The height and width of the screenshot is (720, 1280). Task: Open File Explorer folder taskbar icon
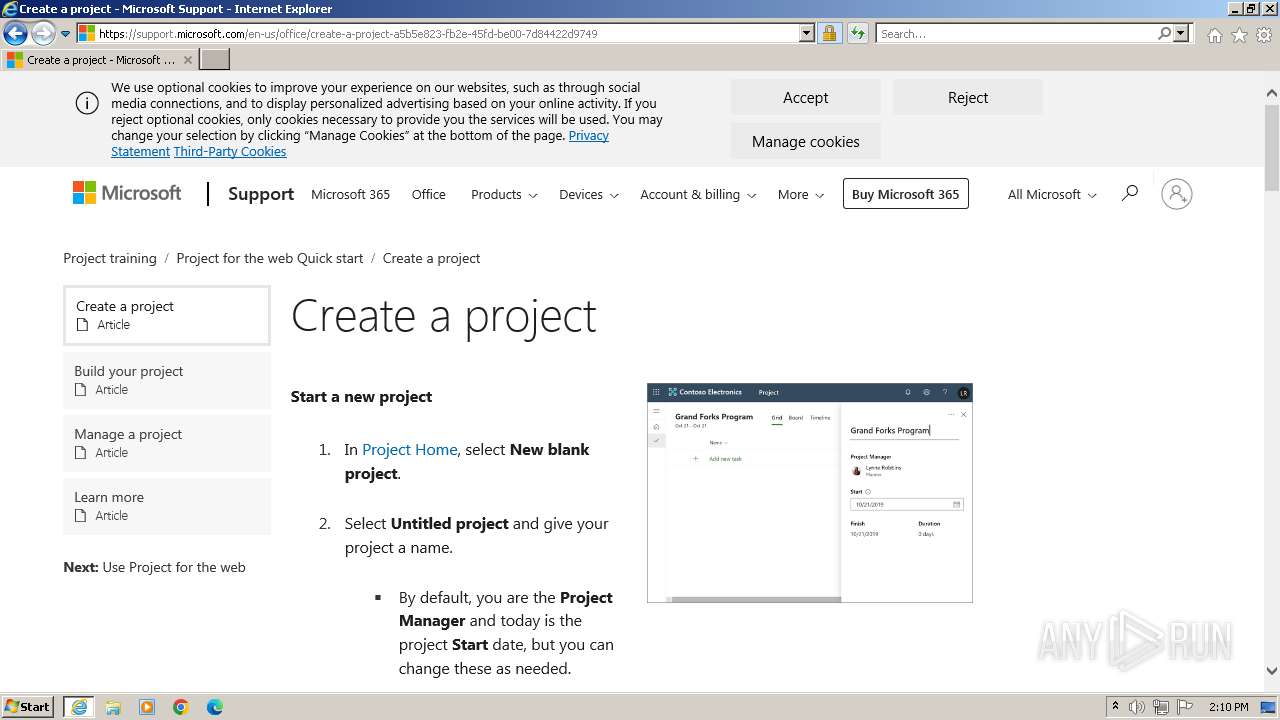[x=113, y=707]
